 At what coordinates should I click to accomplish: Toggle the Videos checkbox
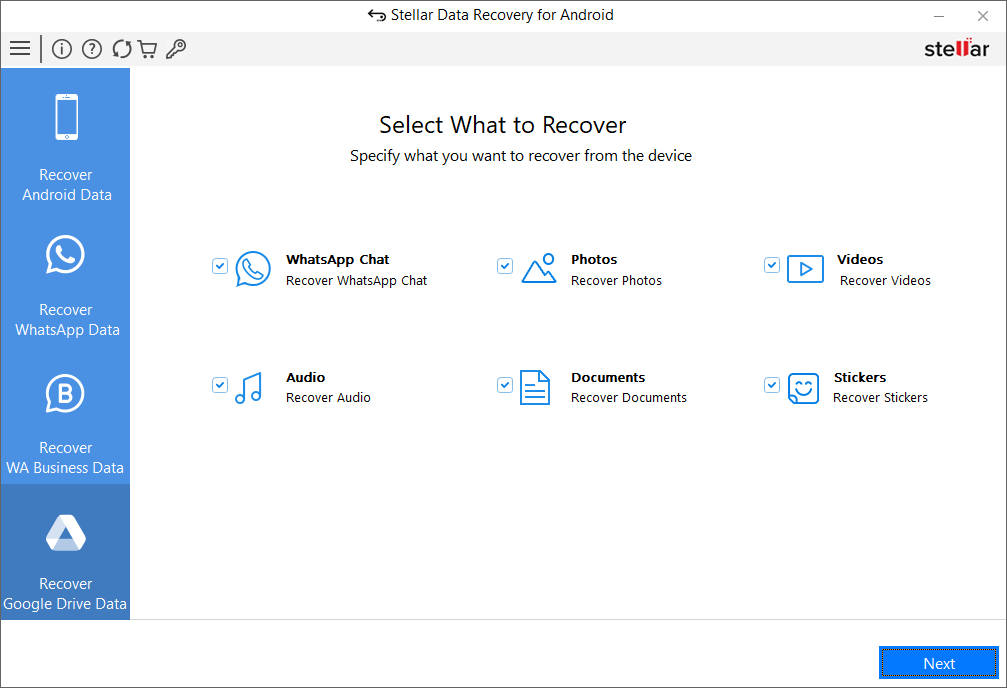(772, 265)
